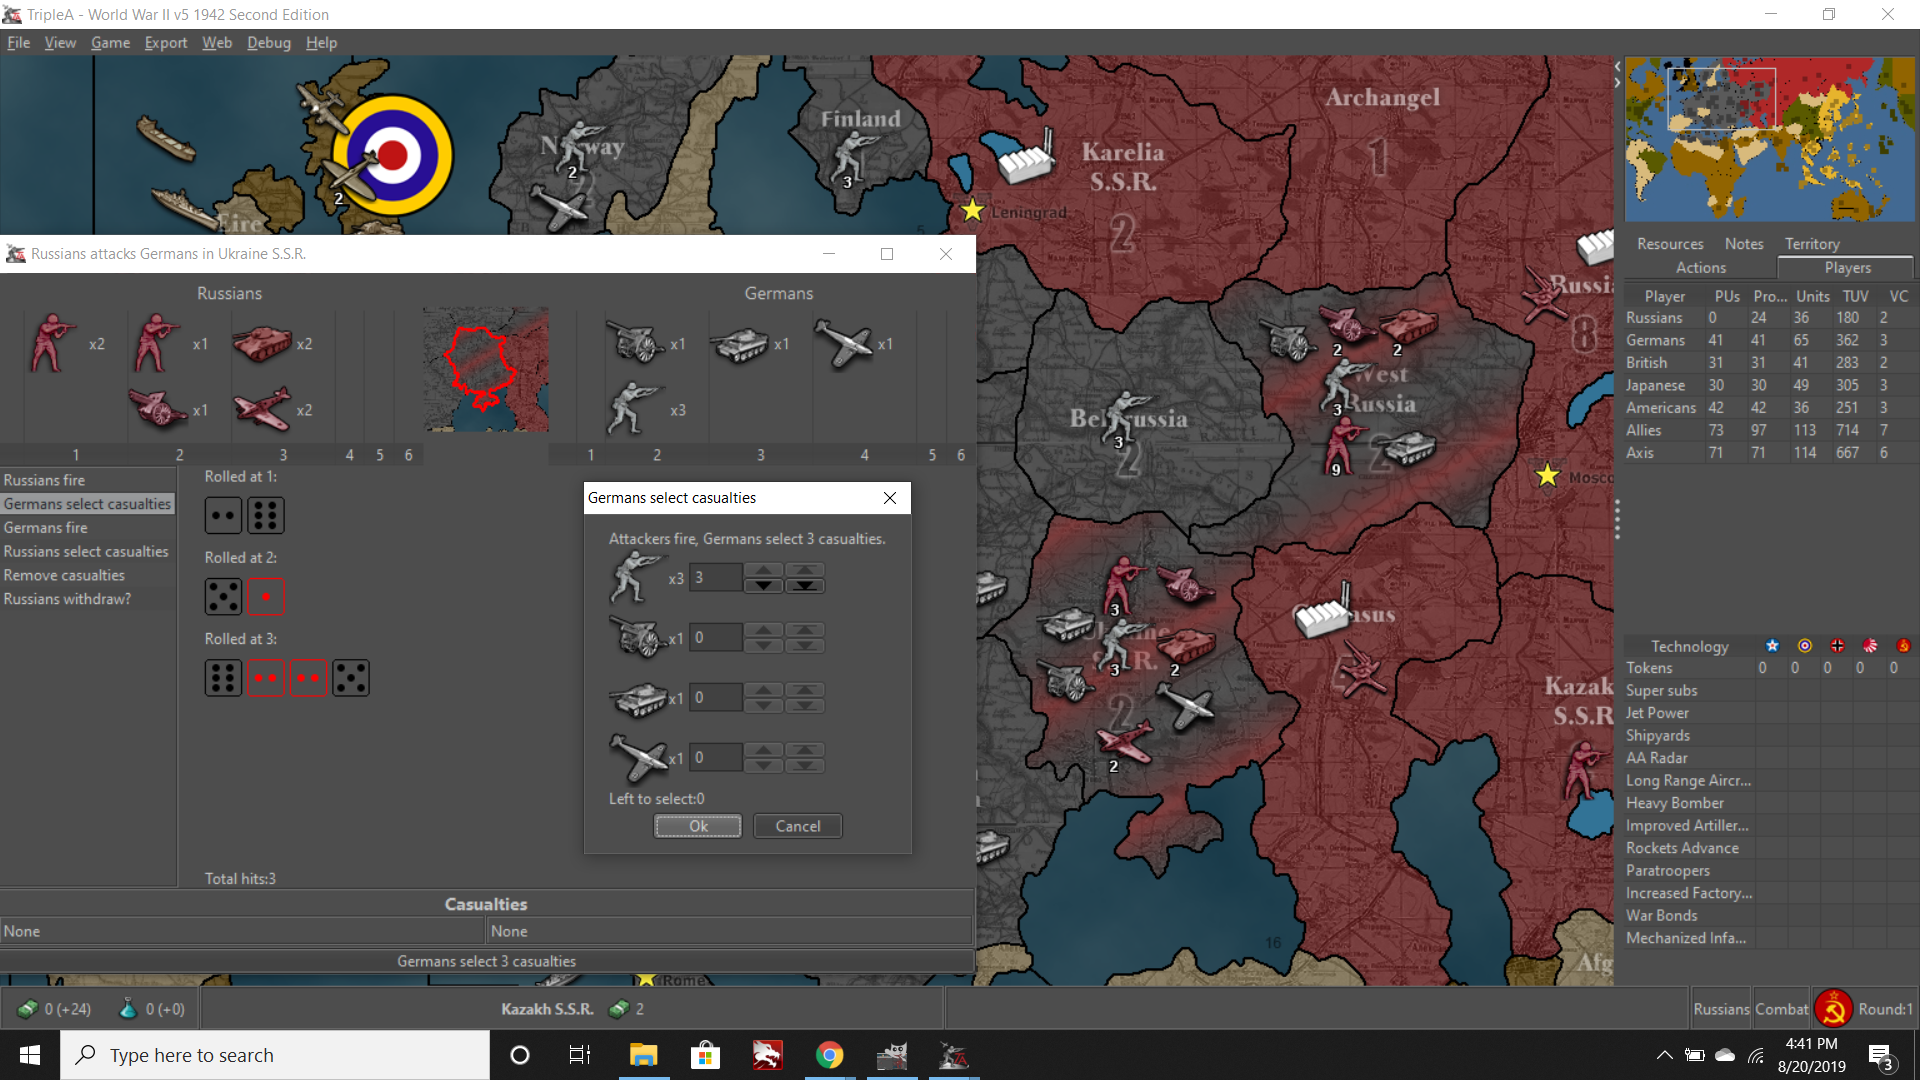Click the artillery casualty count field

[716, 637]
